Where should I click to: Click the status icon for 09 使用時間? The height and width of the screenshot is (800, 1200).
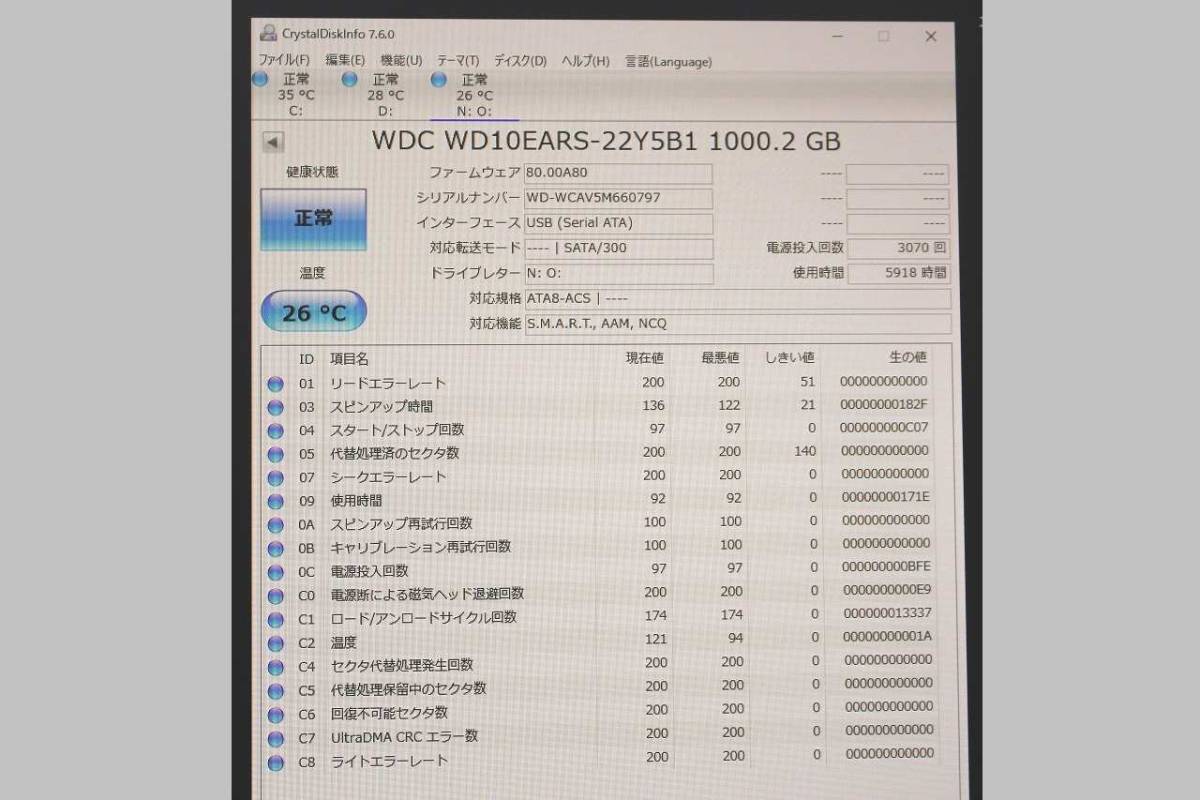[x=275, y=501]
